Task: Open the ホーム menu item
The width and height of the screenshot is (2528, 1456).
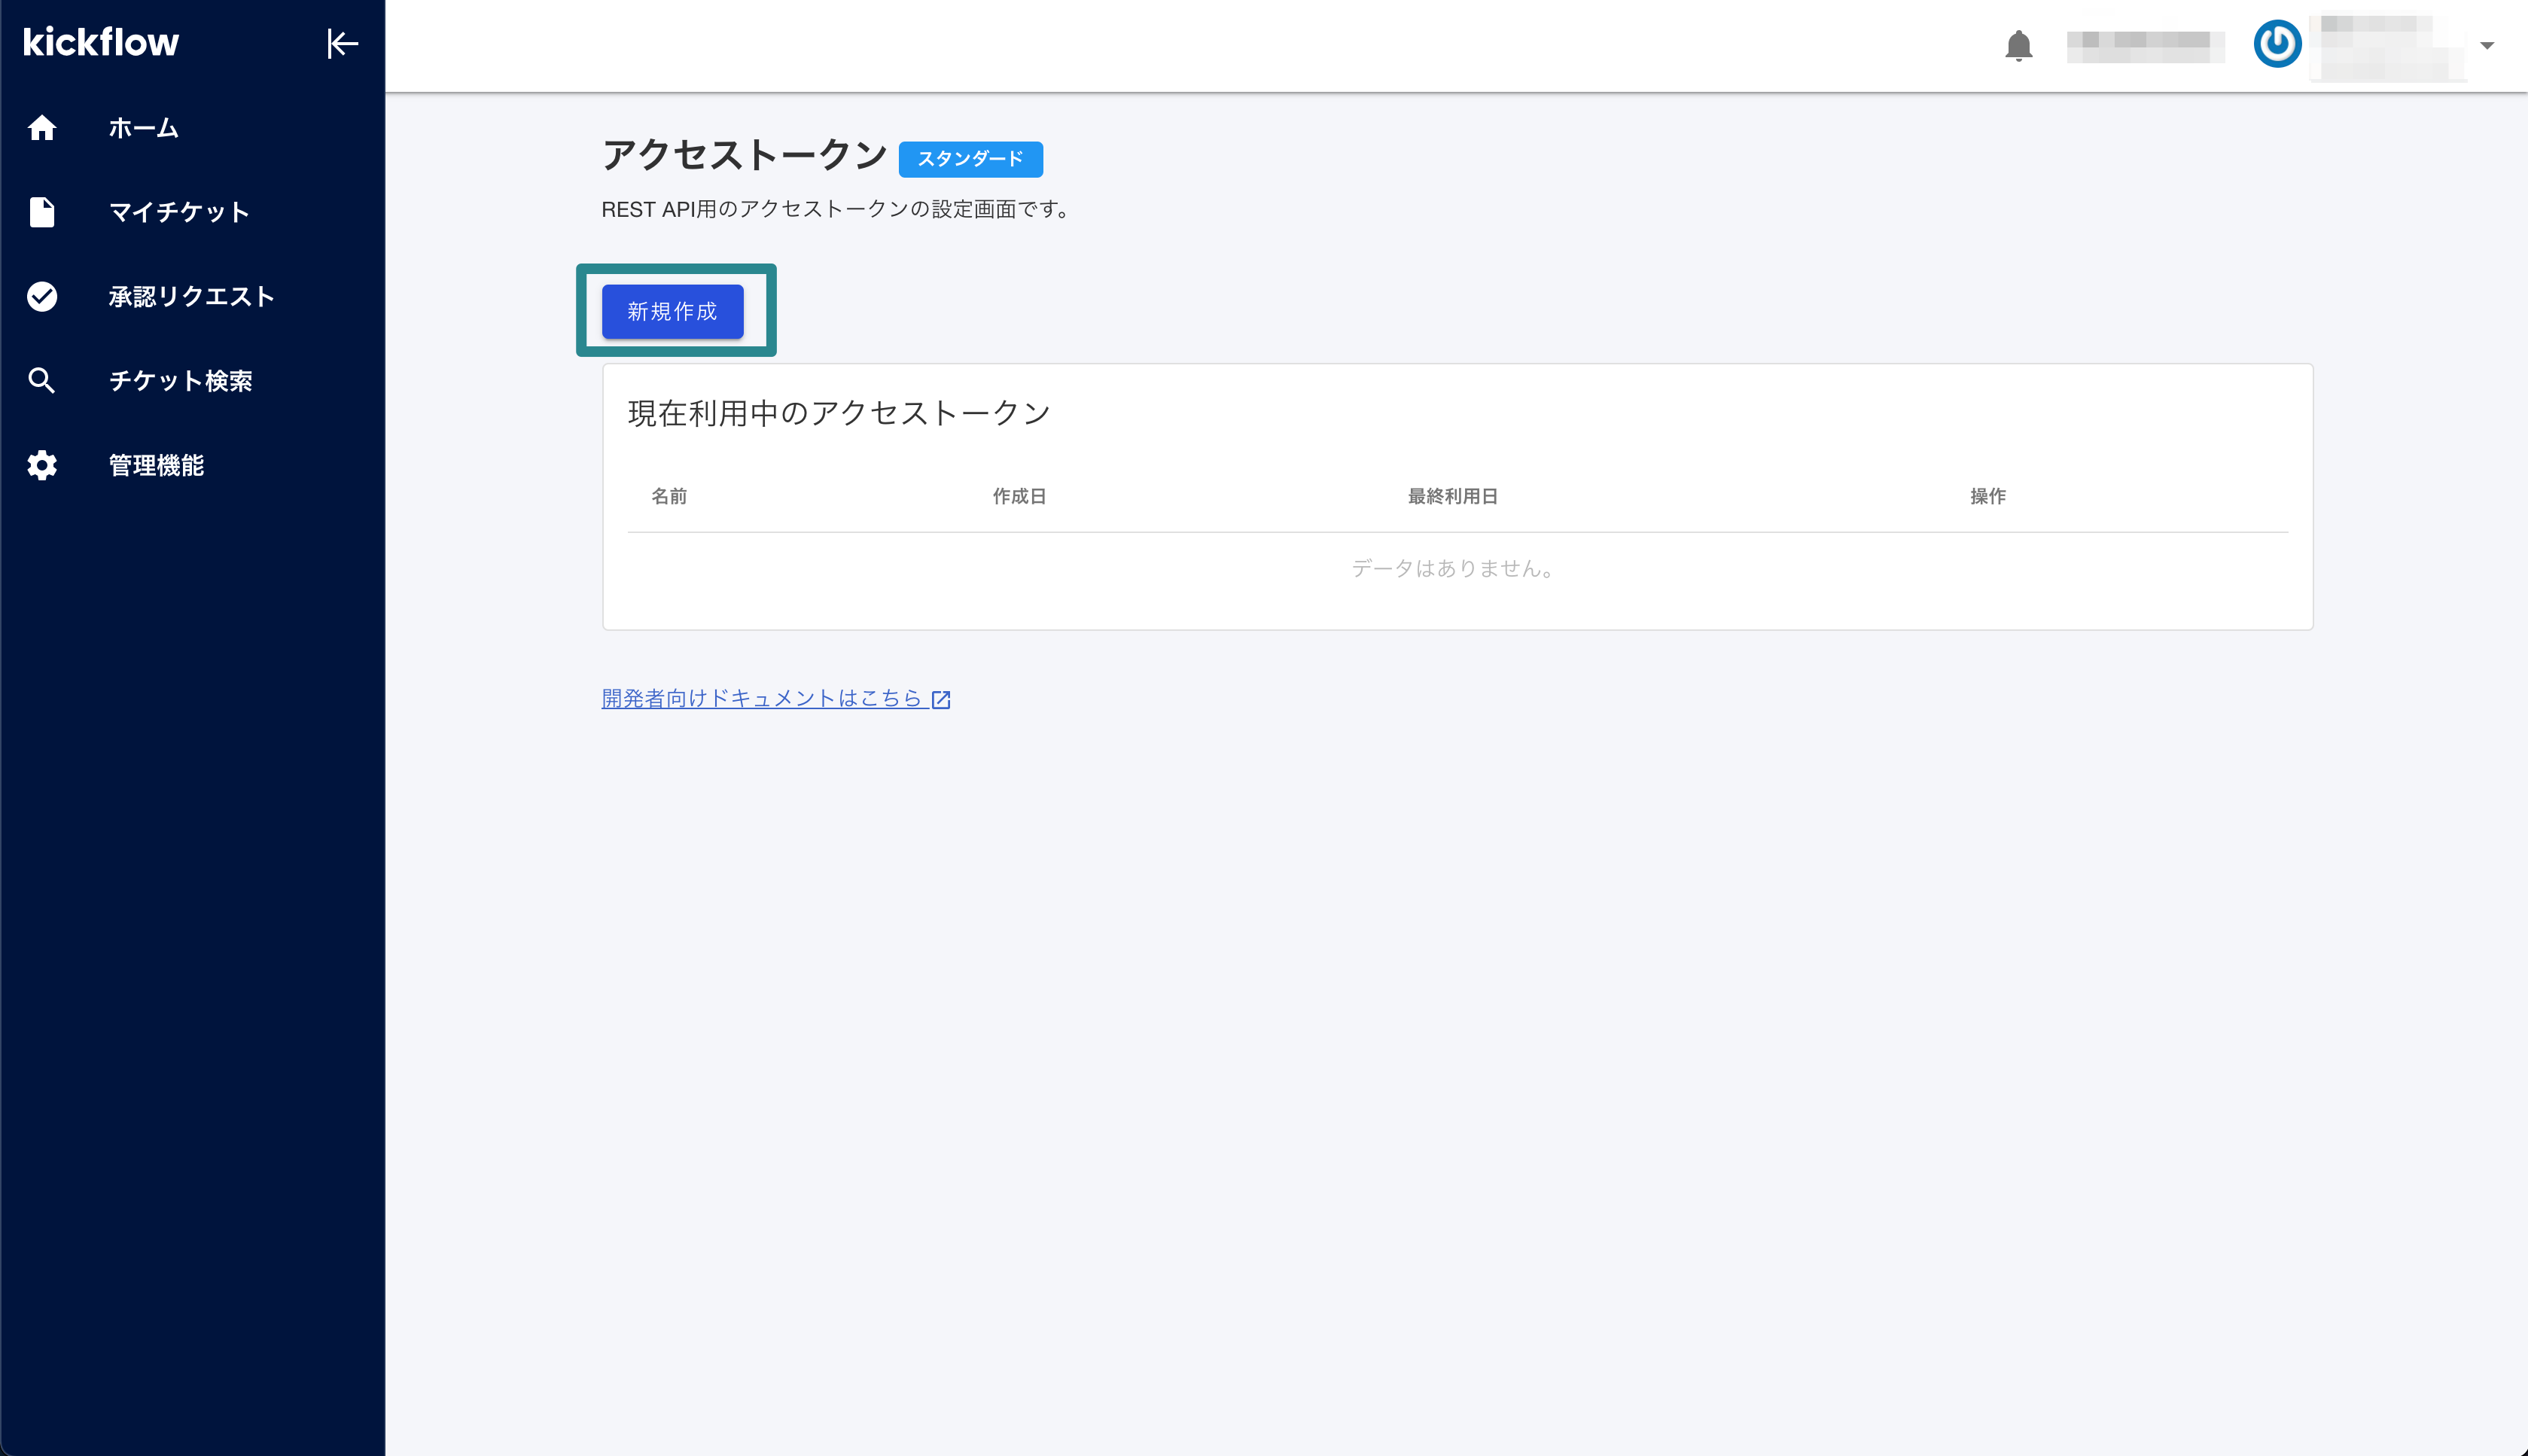Action: pos(144,128)
